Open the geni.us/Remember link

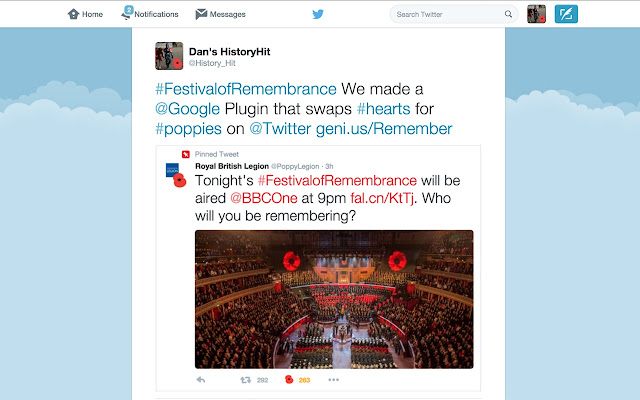tap(384, 129)
